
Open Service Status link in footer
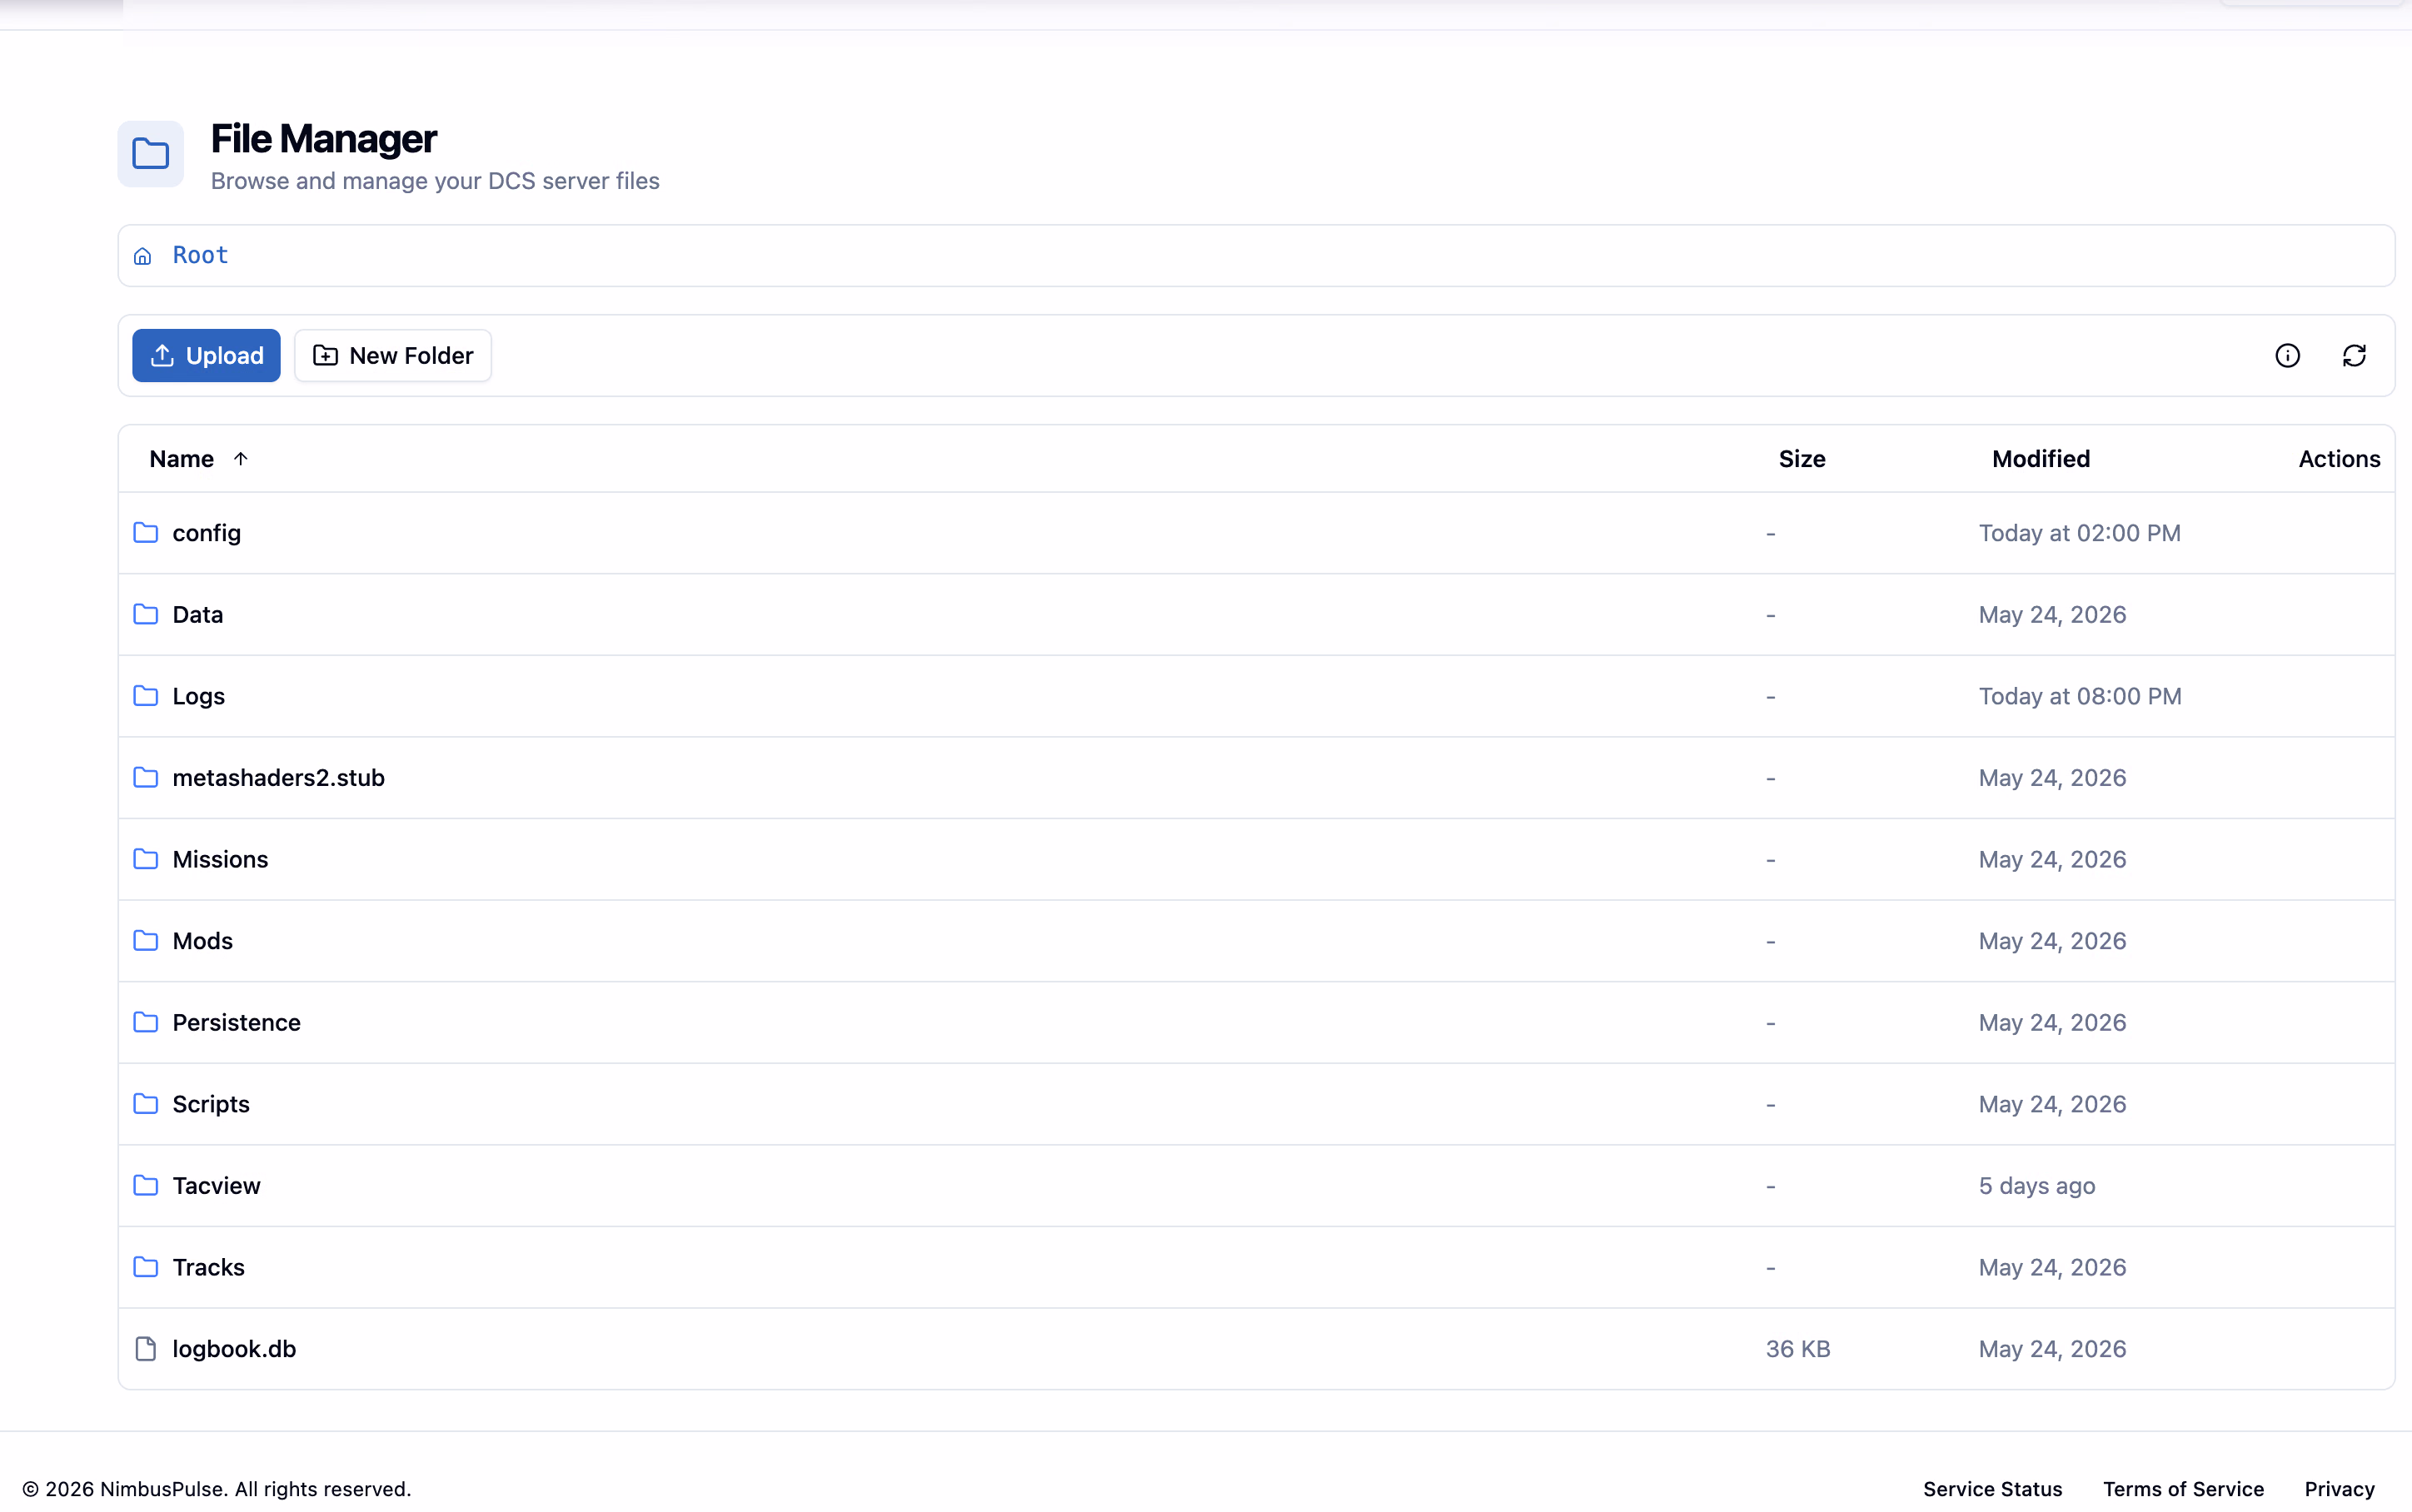pyautogui.click(x=1992, y=1489)
